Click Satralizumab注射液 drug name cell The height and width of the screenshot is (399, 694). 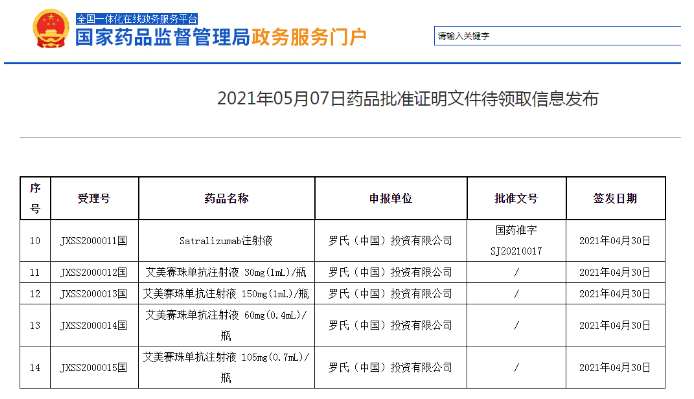(x=227, y=240)
